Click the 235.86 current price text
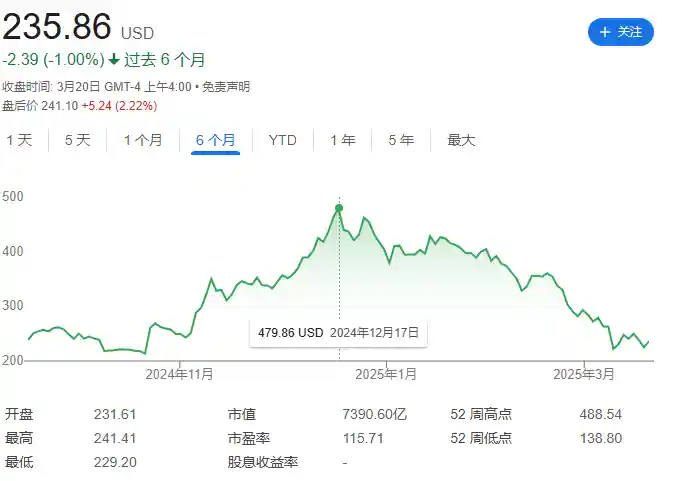The height and width of the screenshot is (481, 681). tap(57, 27)
